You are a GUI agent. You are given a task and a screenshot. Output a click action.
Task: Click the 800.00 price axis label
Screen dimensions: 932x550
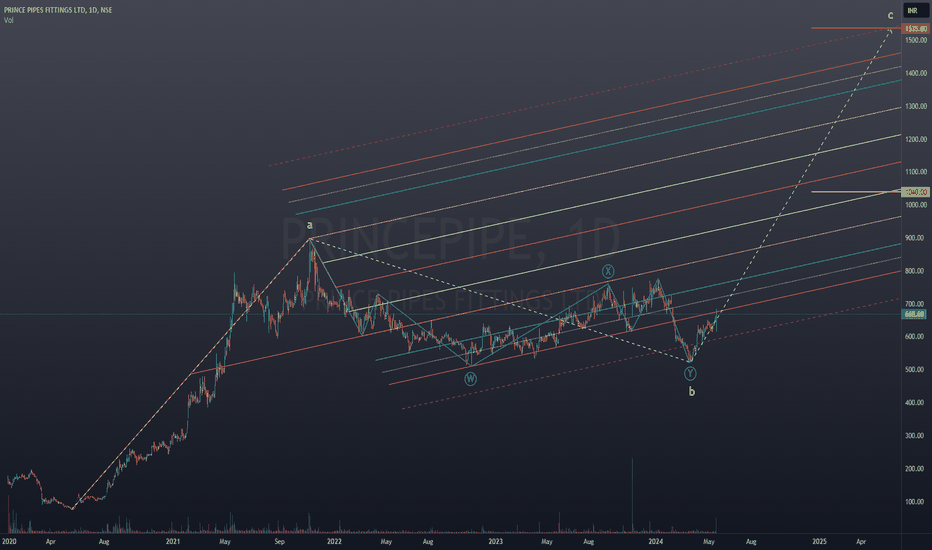point(915,271)
